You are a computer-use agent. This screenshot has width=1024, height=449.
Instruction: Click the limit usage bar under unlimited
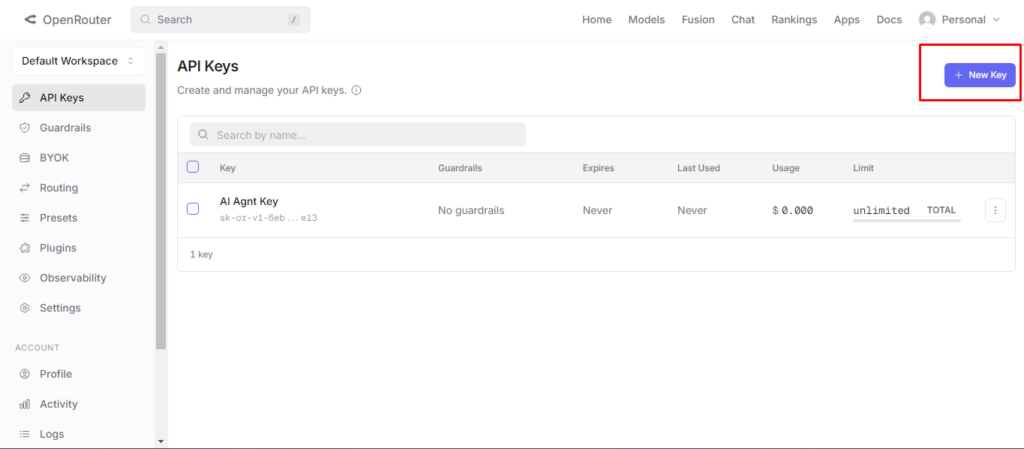(x=906, y=221)
